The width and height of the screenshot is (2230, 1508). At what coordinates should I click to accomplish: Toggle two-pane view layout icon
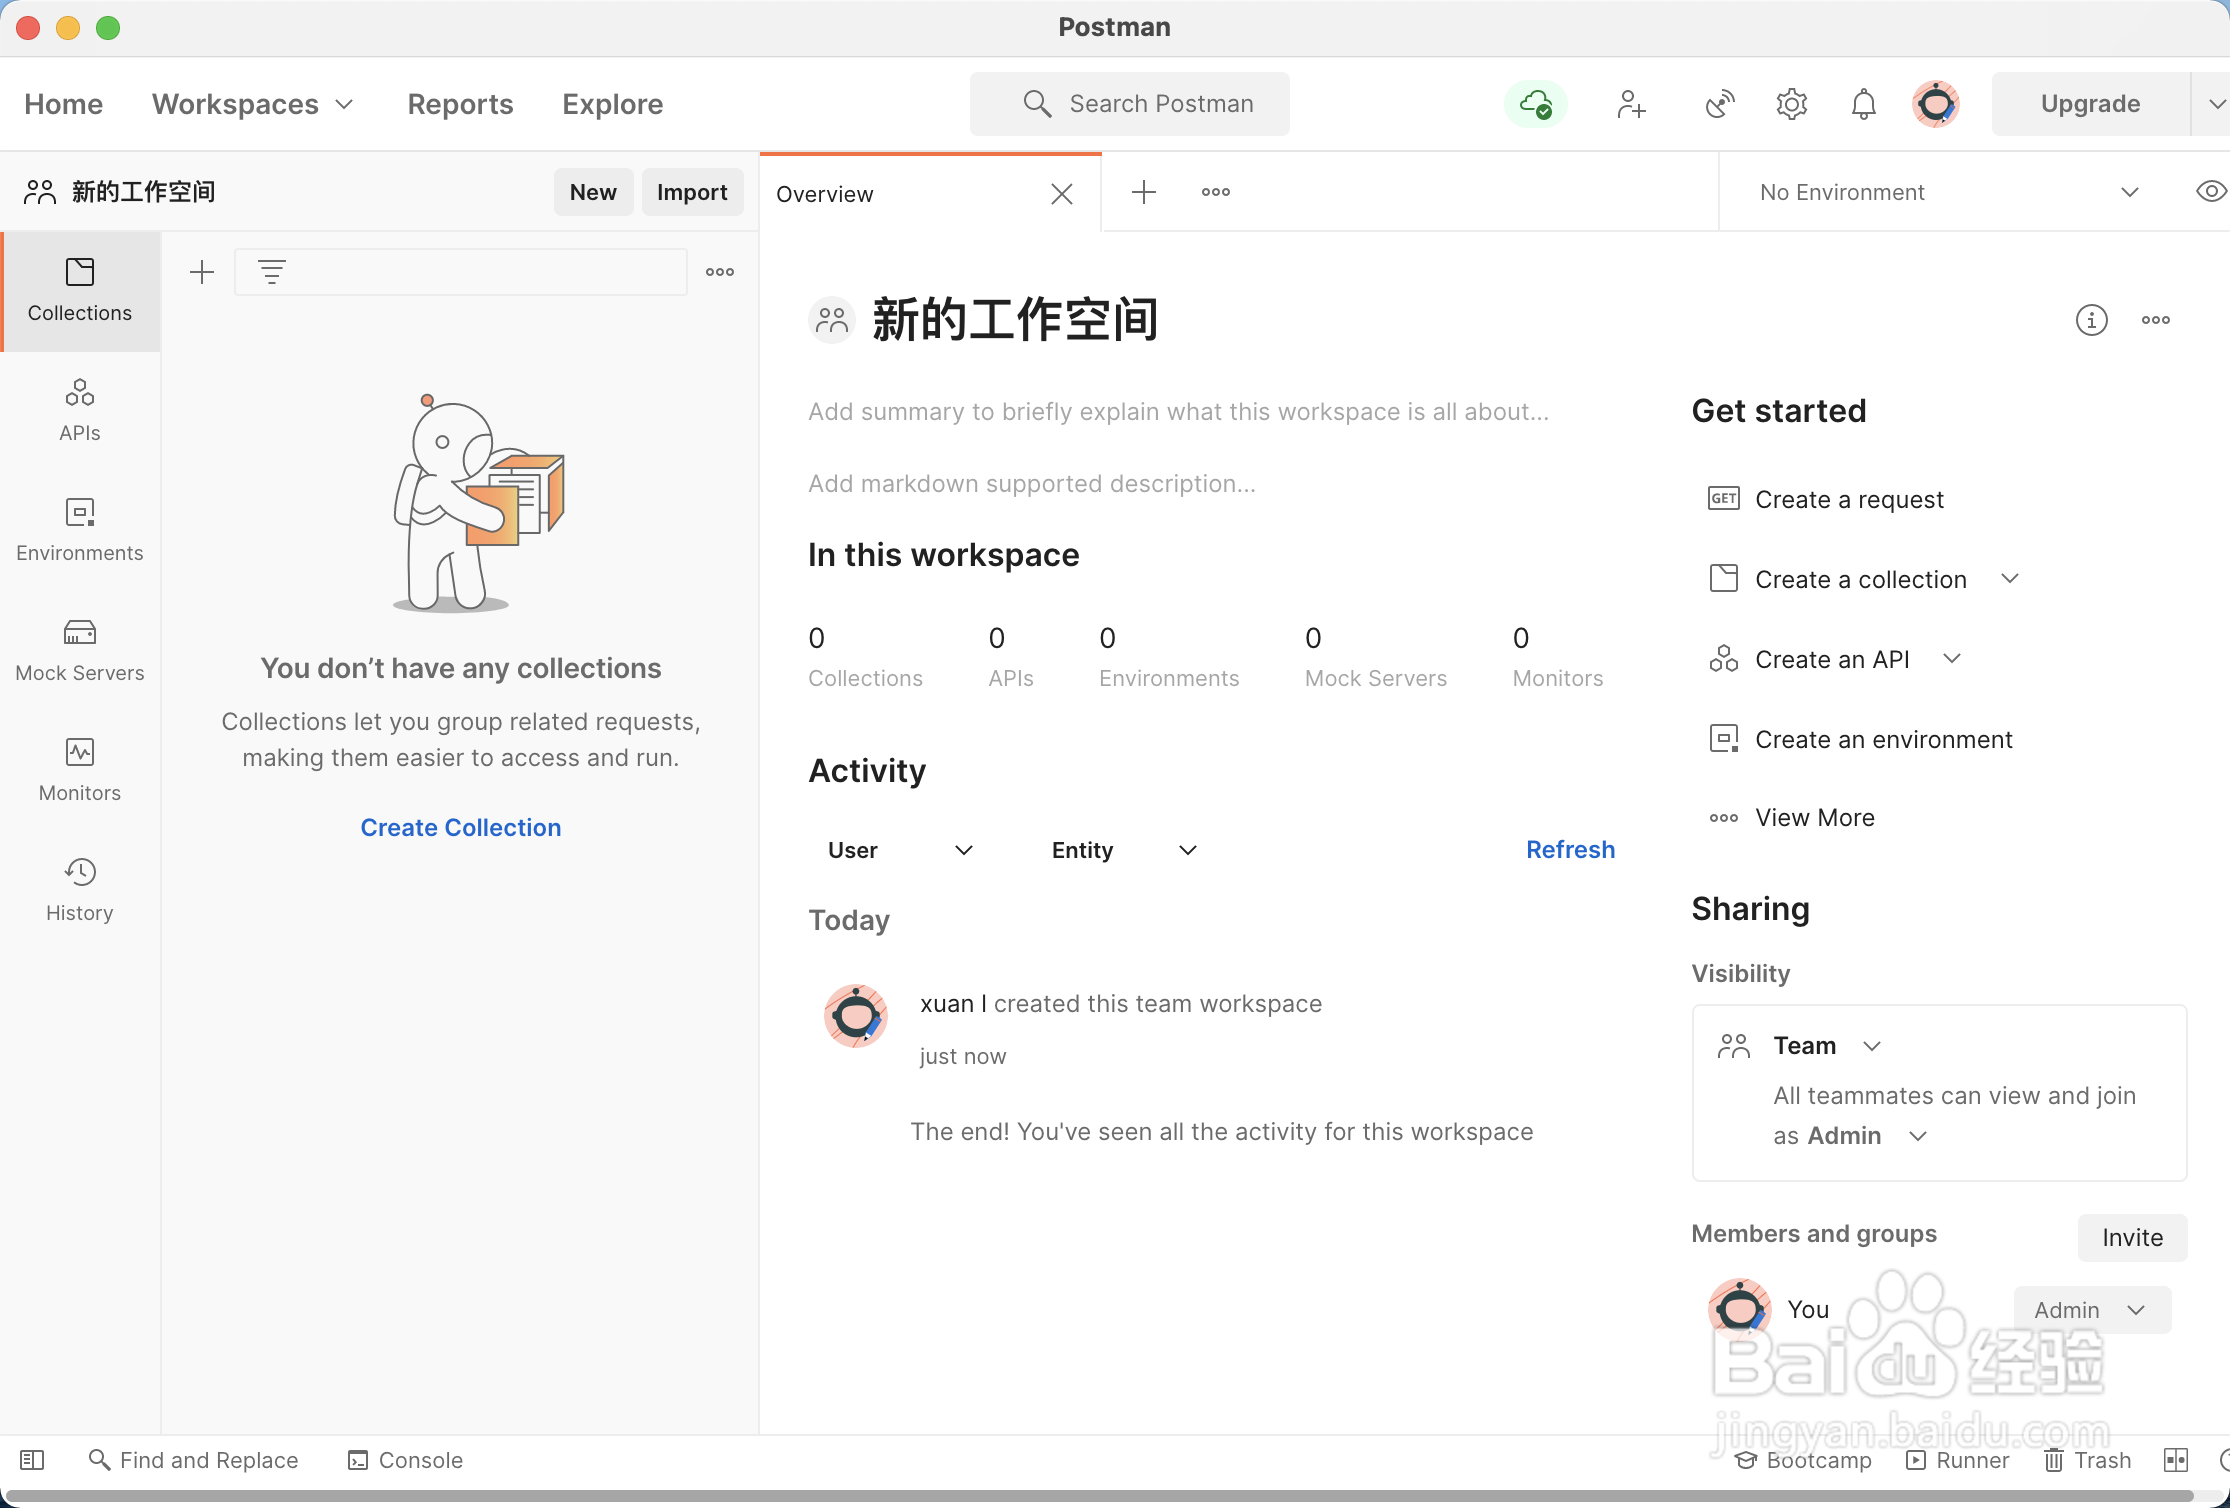pyautogui.click(x=2176, y=1460)
